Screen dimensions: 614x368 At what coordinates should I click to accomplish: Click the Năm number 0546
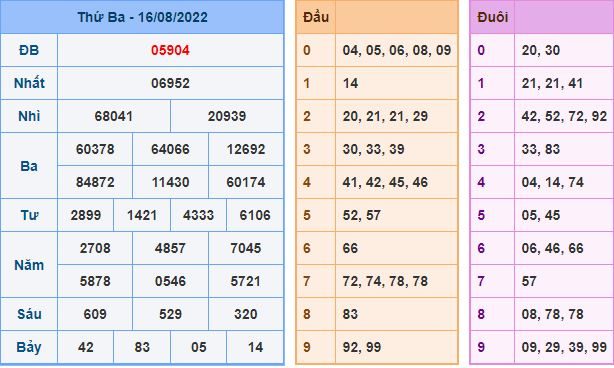[x=170, y=281]
